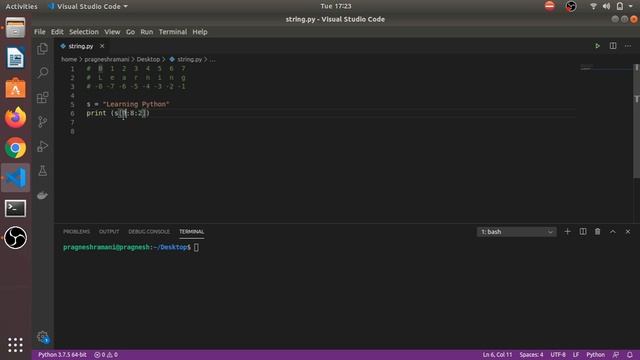This screenshot has height=360, width=640.
Task: Open LibreOffice Writer from the dock
Action: pyautogui.click(x=16, y=58)
